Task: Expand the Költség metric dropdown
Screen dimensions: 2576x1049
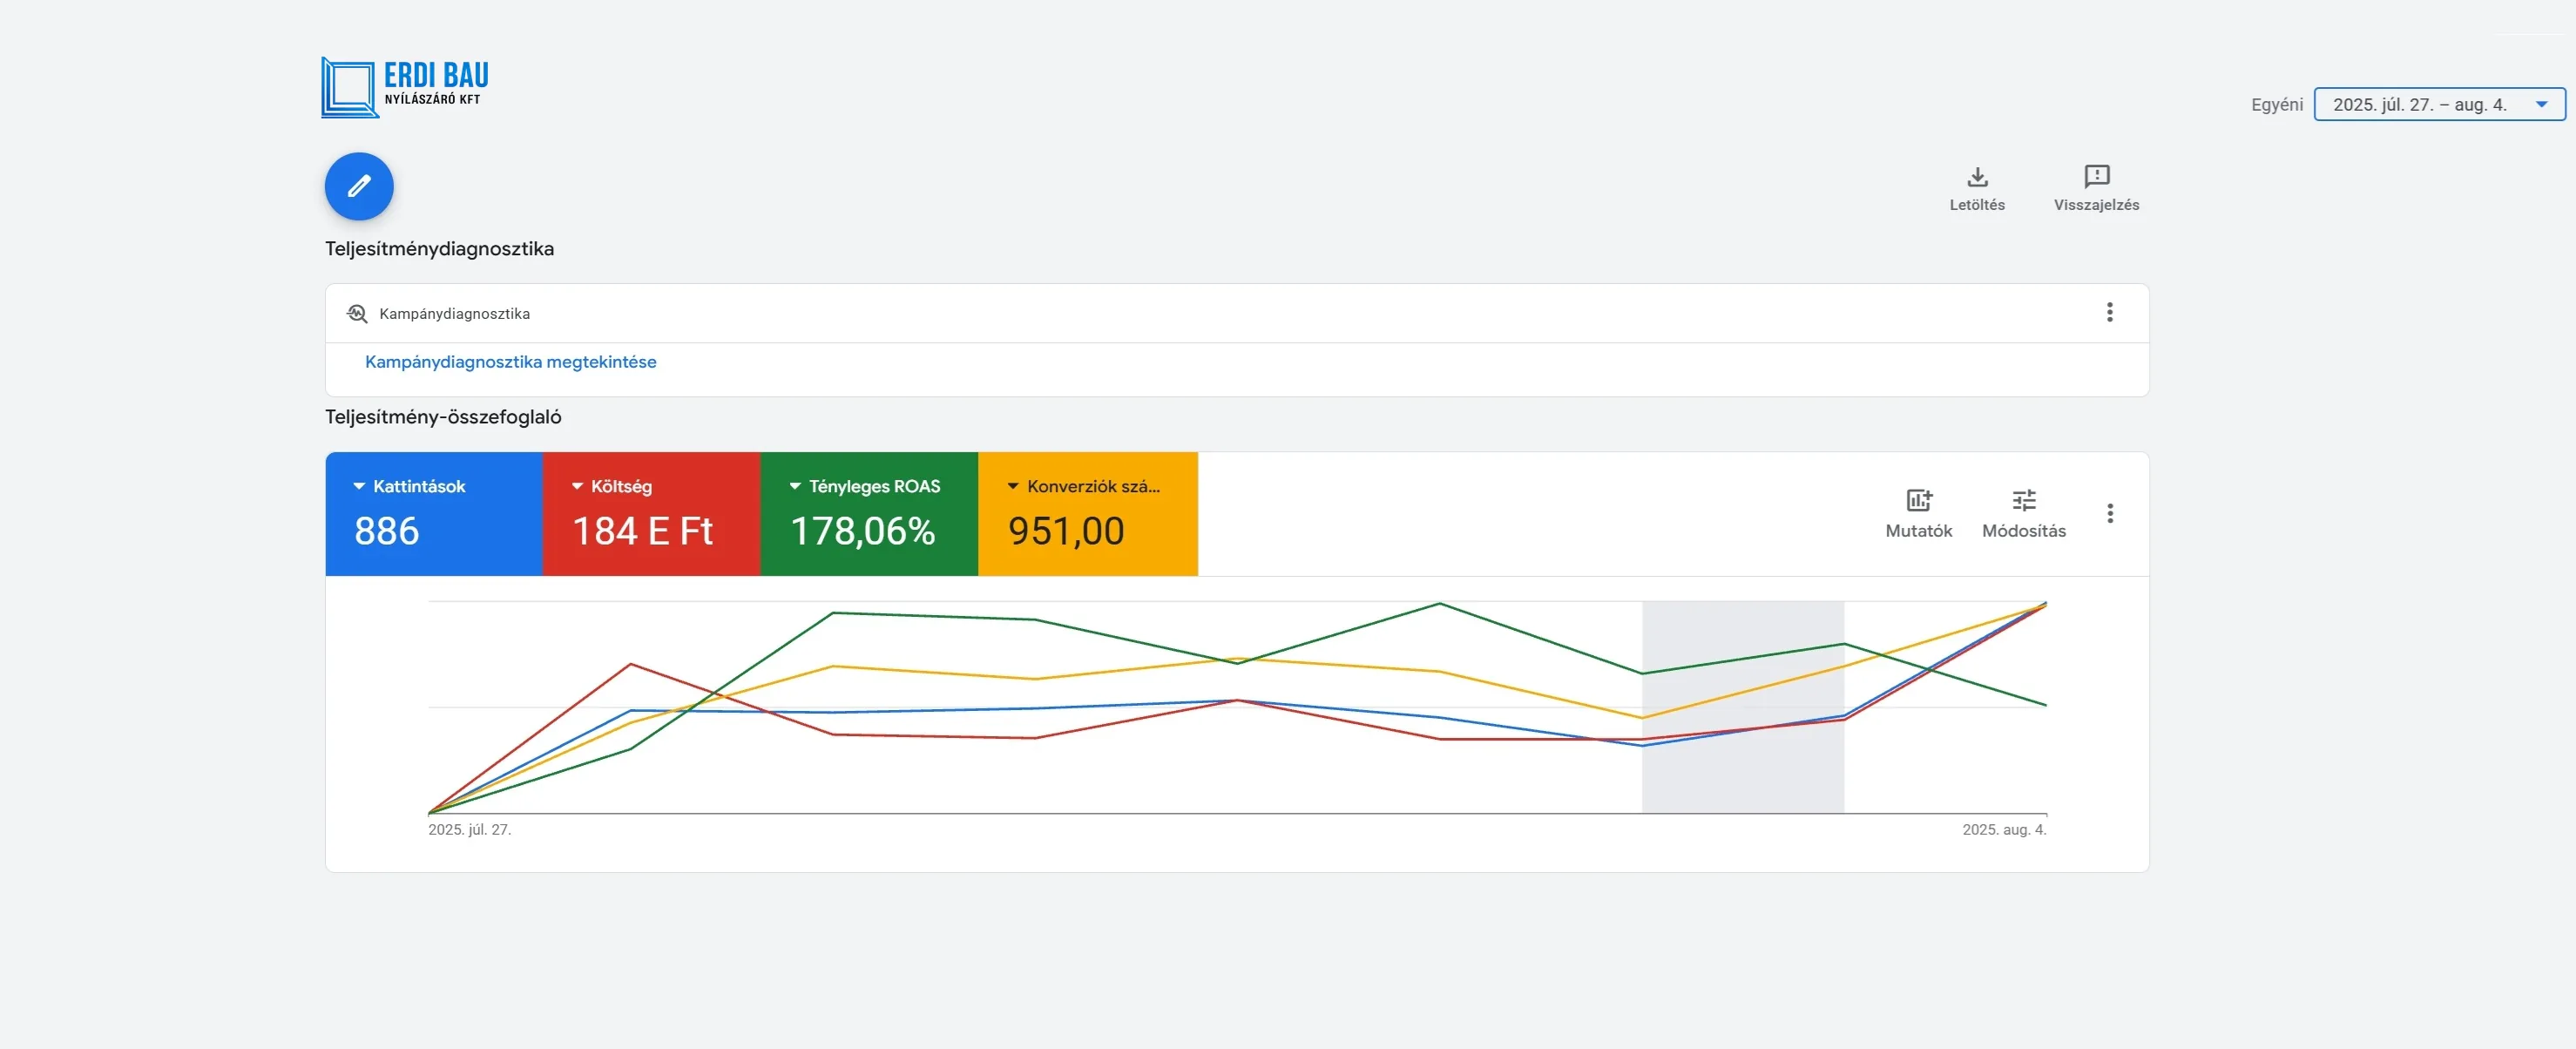Action: click(x=577, y=486)
